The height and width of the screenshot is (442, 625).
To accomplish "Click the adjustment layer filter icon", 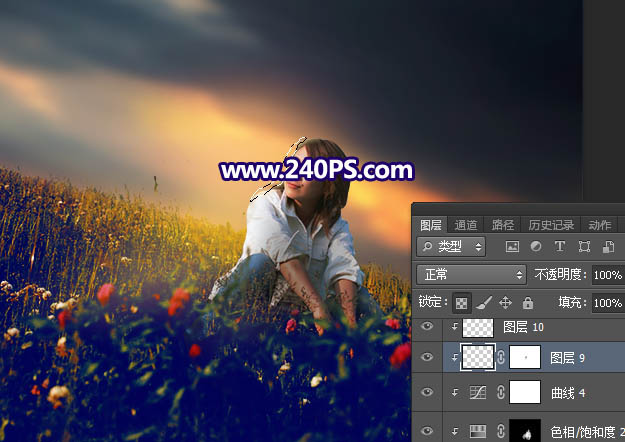I will point(536,246).
